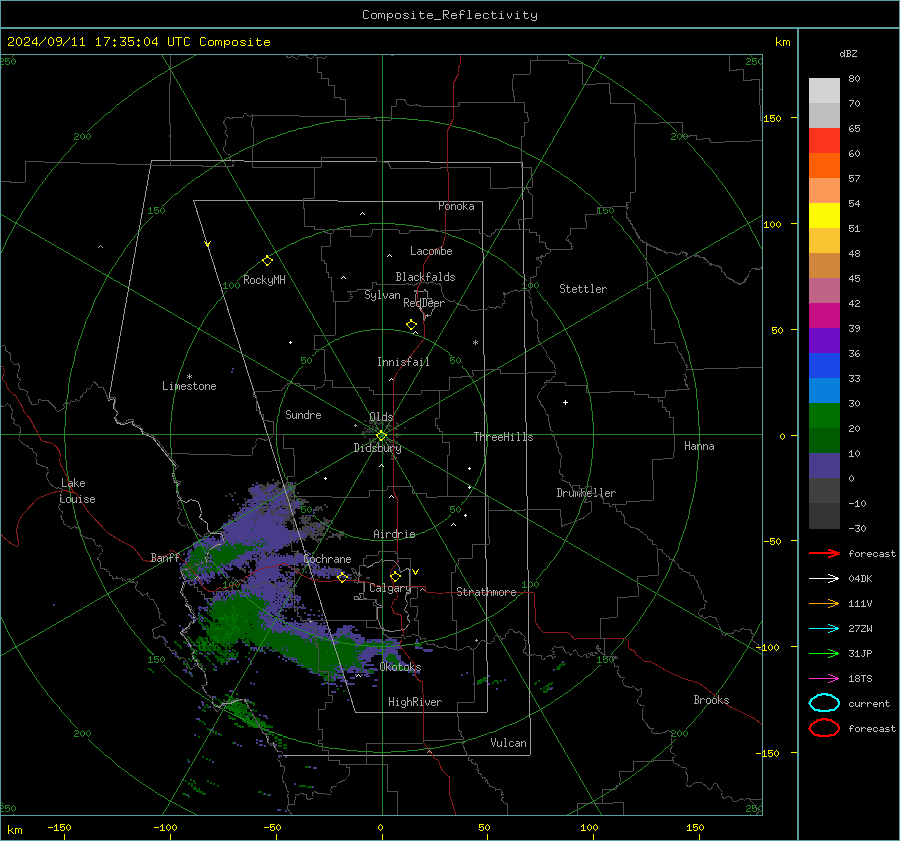This screenshot has height=841, width=900.
Task: Click the Hanna label
Action: [699, 446]
